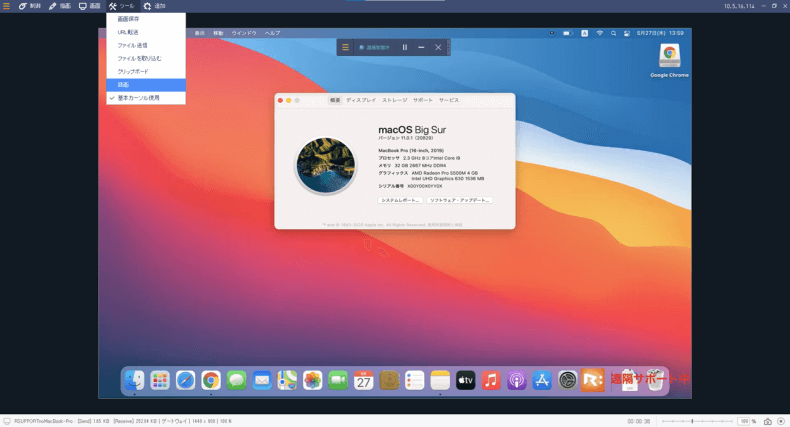Open the orange RemoteCall app in Dock

(x=592, y=381)
